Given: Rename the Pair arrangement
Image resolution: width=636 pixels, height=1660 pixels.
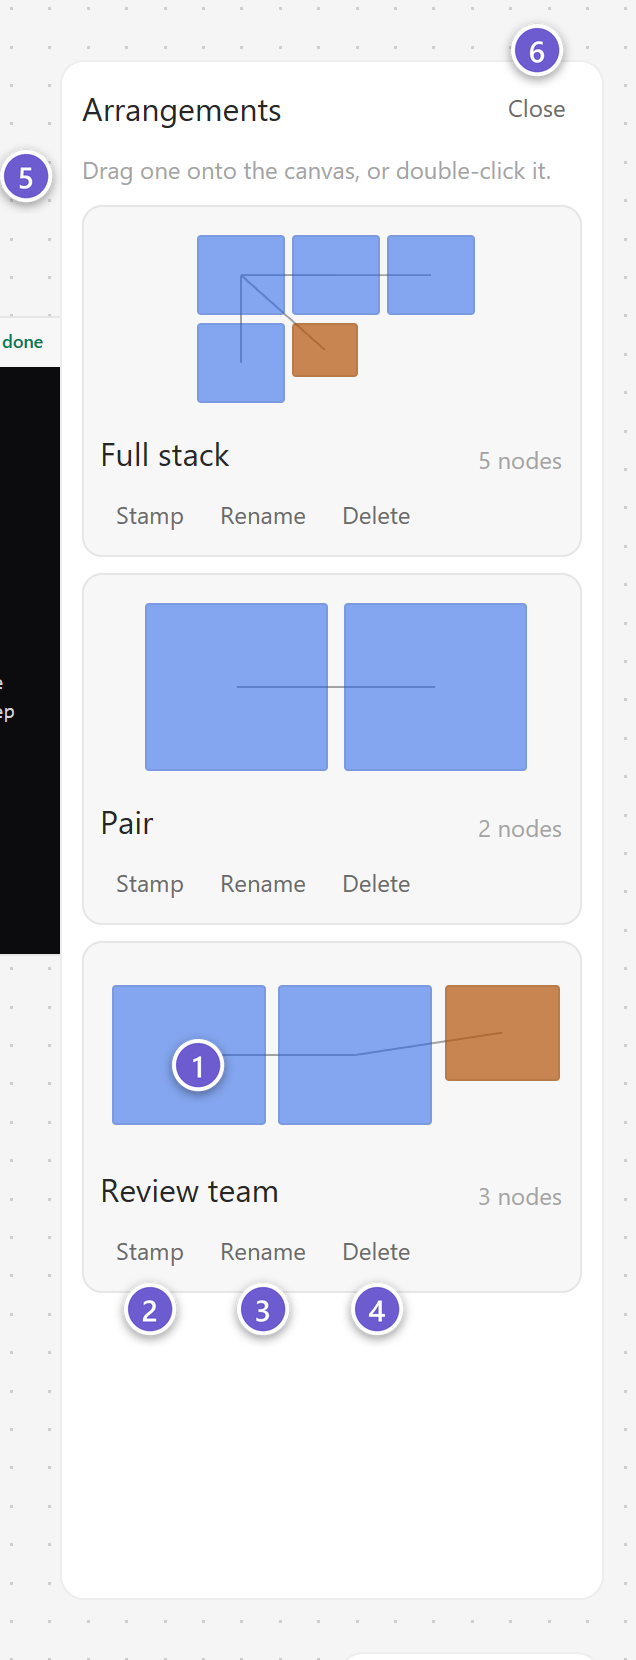Looking at the screenshot, I should pos(263,884).
